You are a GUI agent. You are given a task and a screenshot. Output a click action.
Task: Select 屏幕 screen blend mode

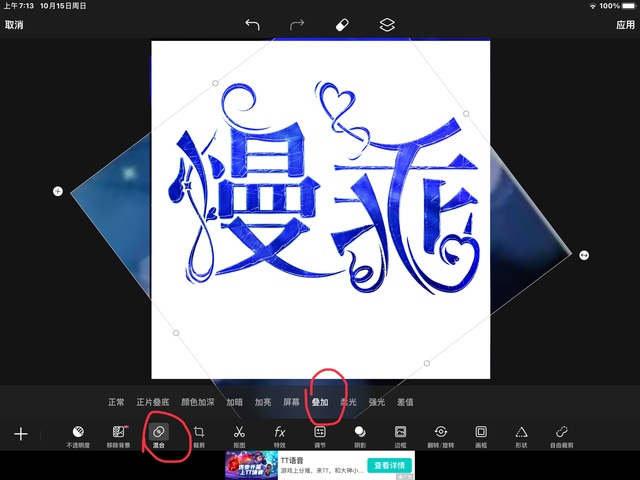tap(291, 402)
